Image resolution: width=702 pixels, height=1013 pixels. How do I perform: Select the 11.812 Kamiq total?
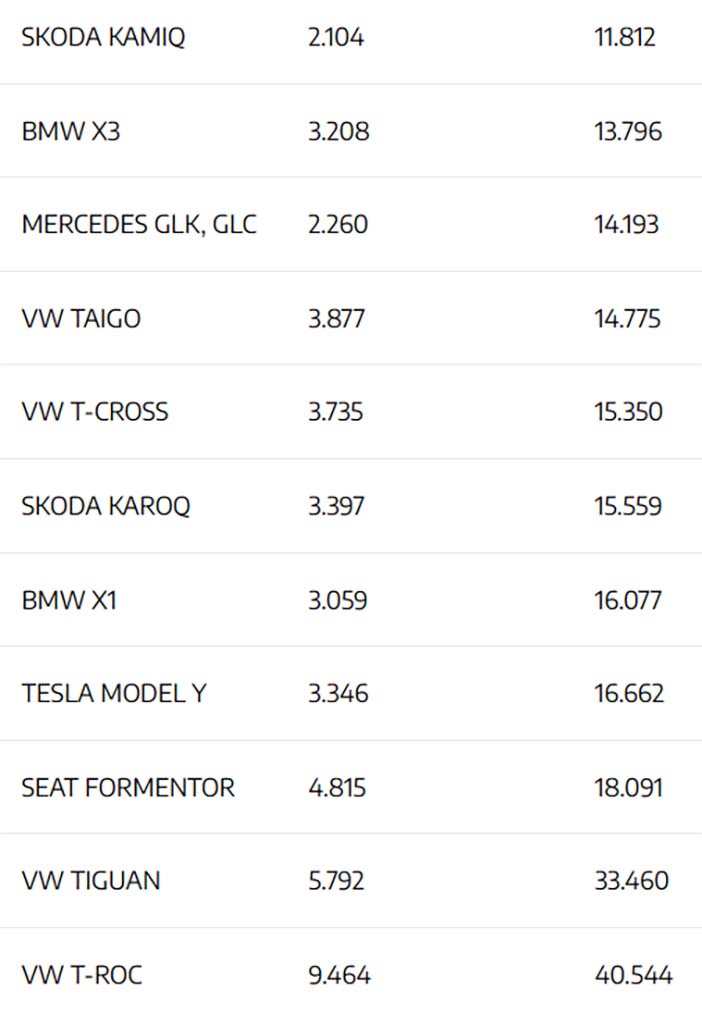coord(625,37)
